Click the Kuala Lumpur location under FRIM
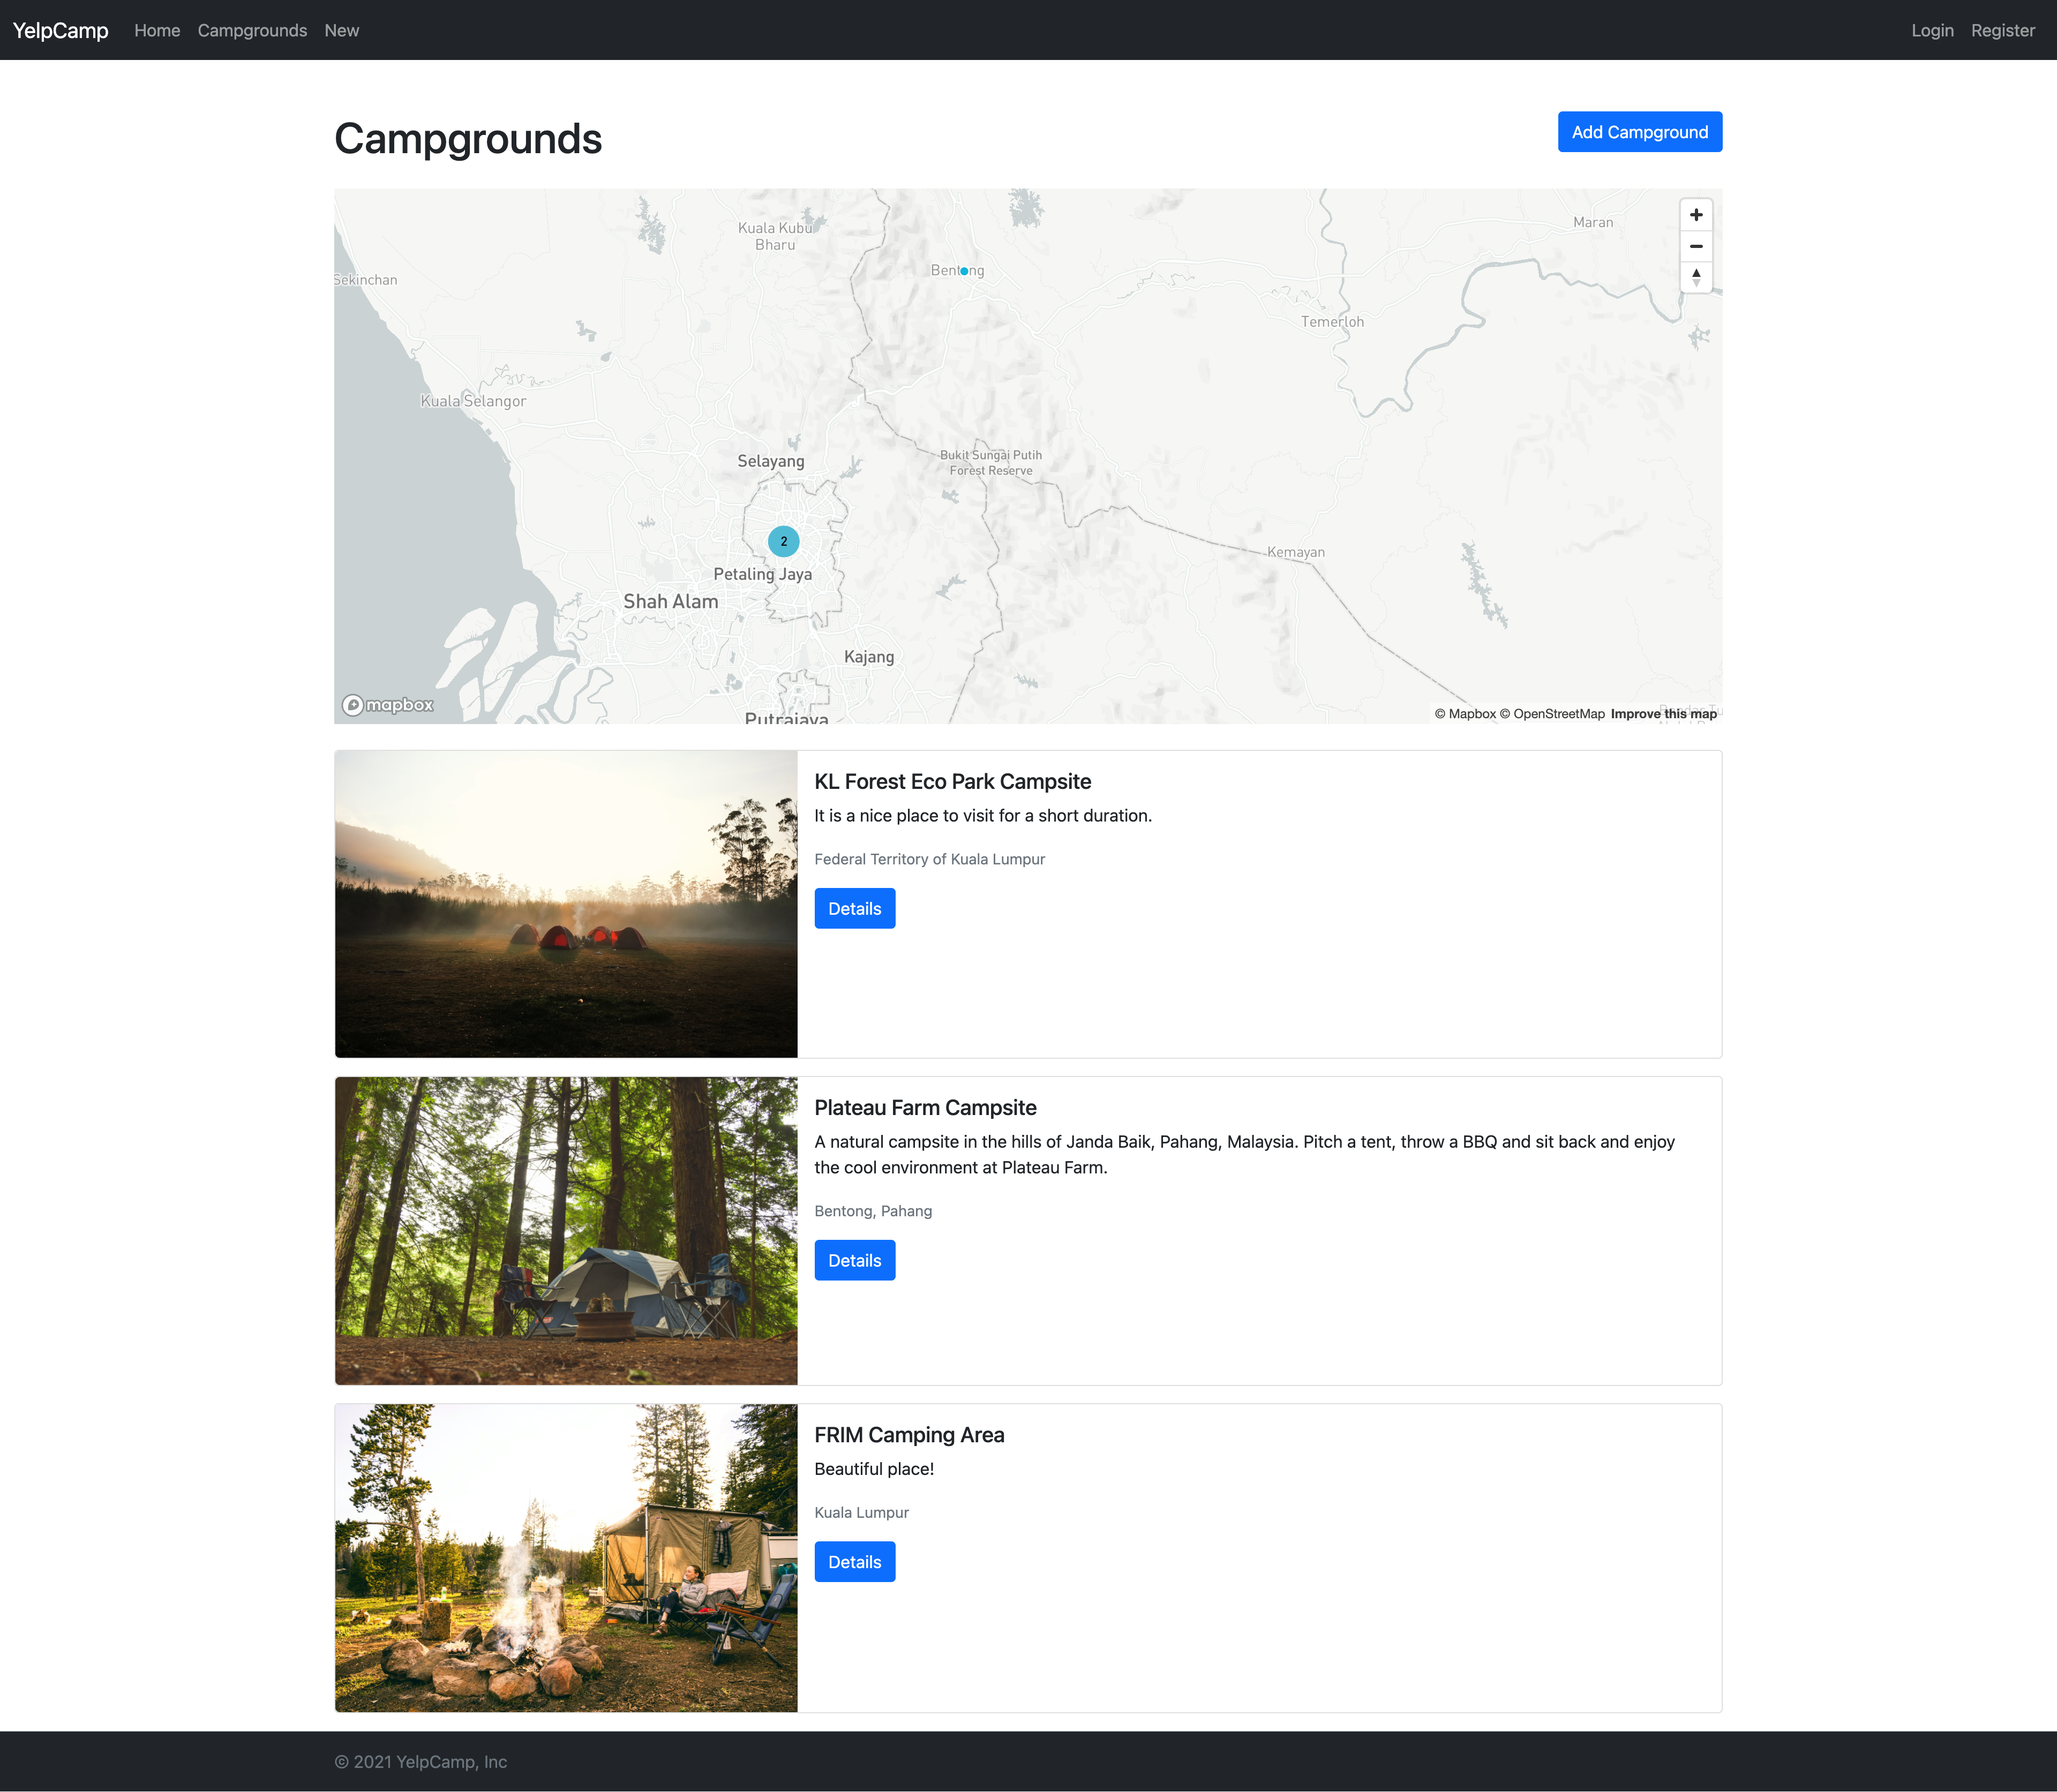The height and width of the screenshot is (1792, 2057). click(x=861, y=1512)
